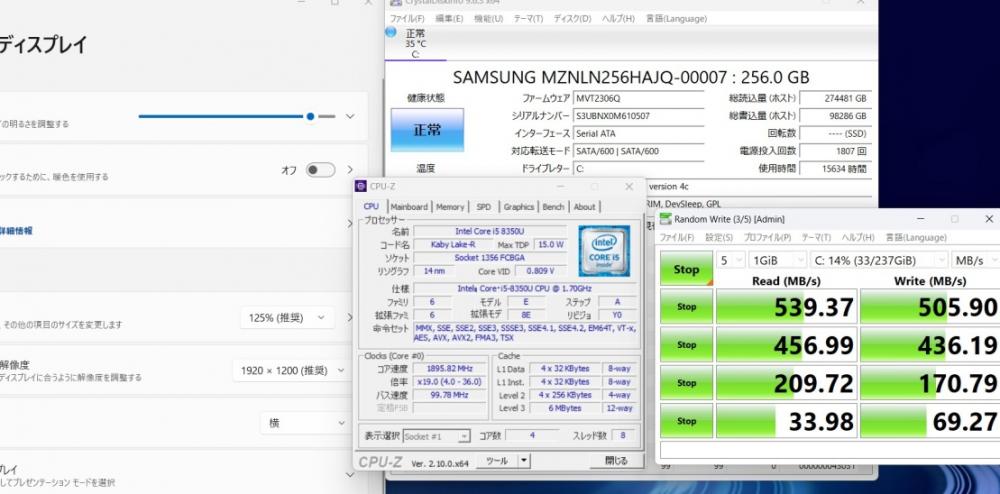The width and height of the screenshot is (1000, 494).
Task: Click the CPU-Z ツール button
Action: pos(497,460)
